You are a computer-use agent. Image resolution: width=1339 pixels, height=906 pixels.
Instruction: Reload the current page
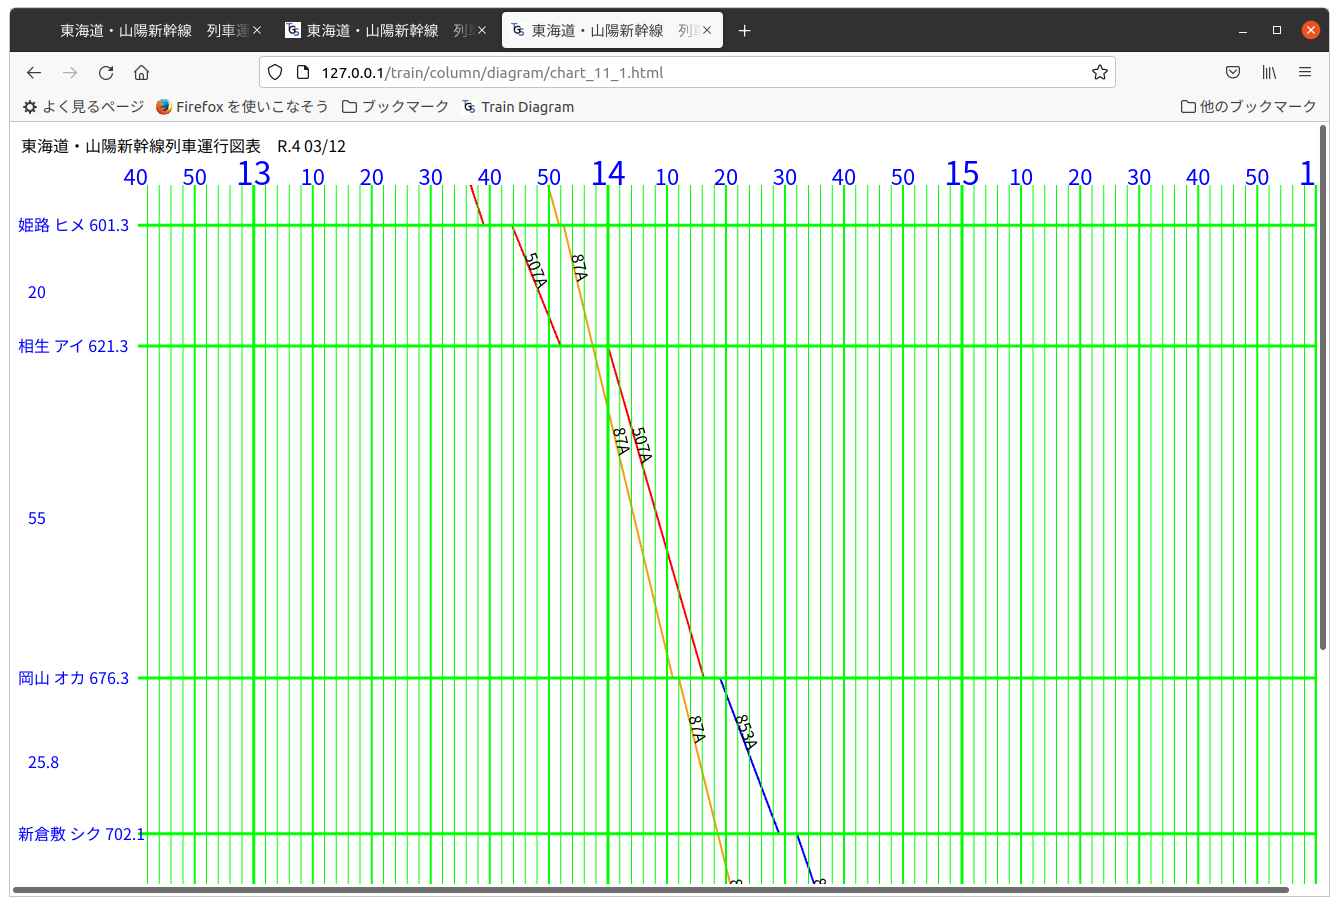106,72
